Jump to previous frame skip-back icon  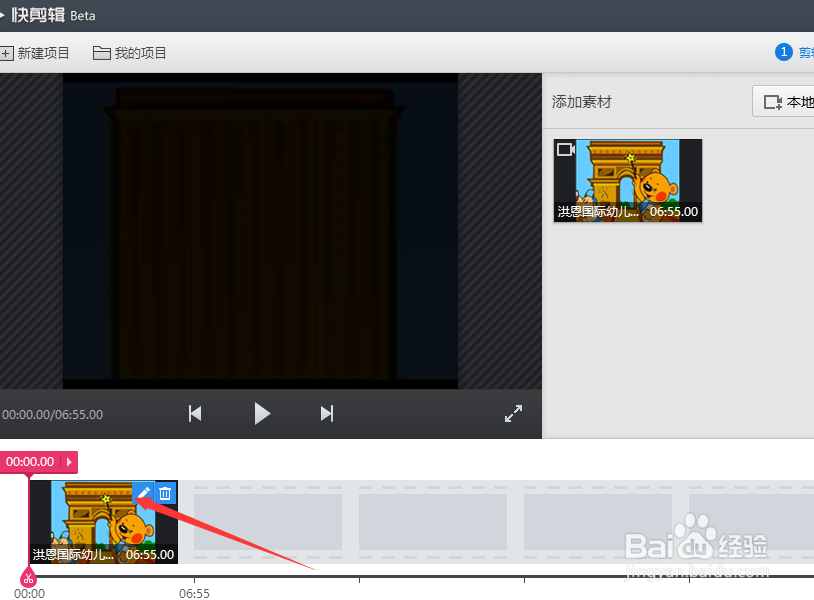195,414
